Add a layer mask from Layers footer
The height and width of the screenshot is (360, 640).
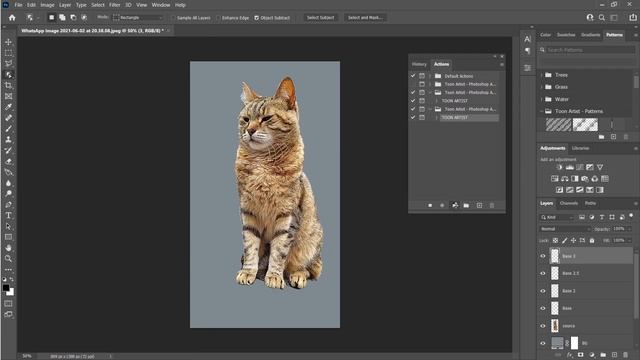point(580,355)
